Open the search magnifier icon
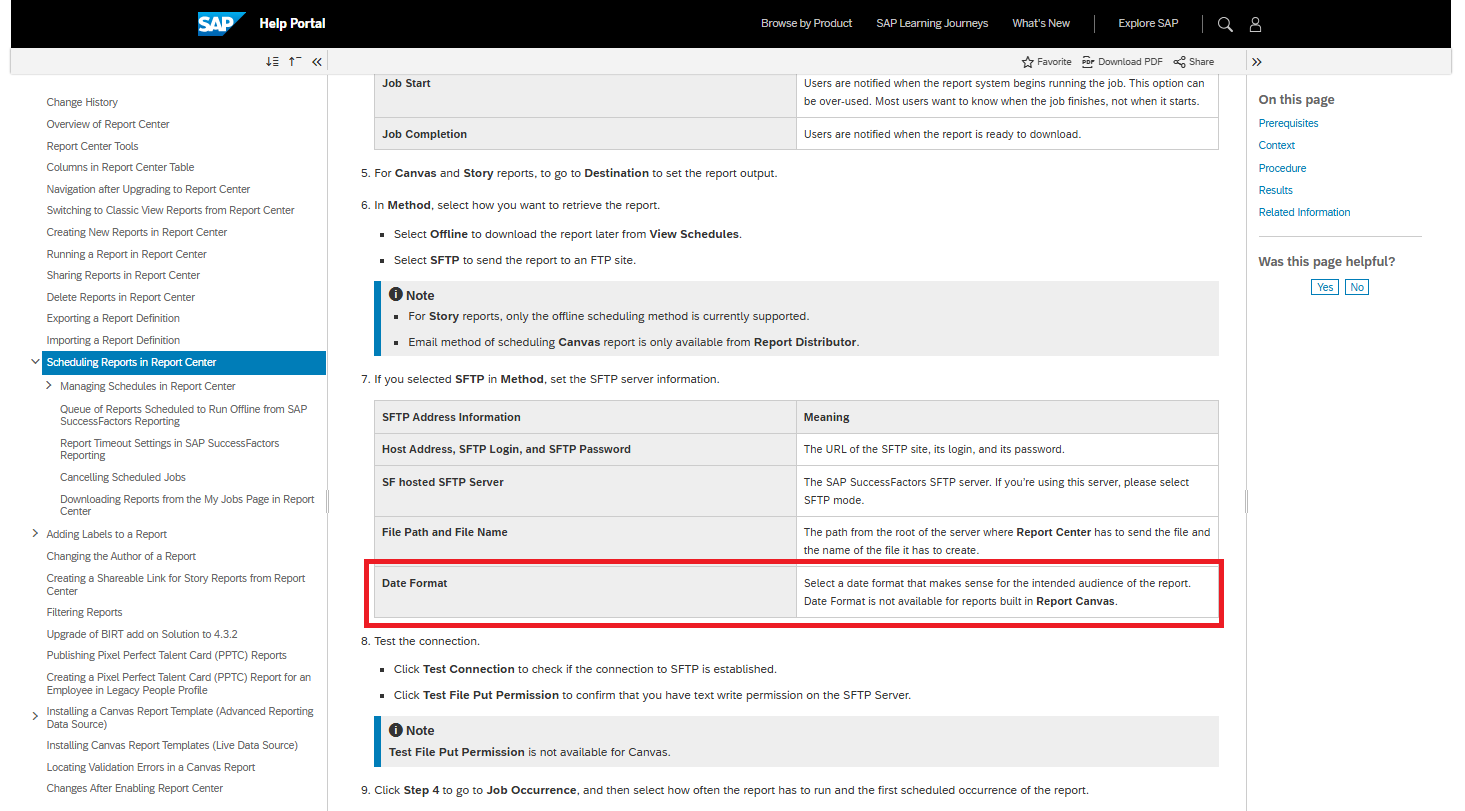The image size is (1465, 811). point(1225,24)
